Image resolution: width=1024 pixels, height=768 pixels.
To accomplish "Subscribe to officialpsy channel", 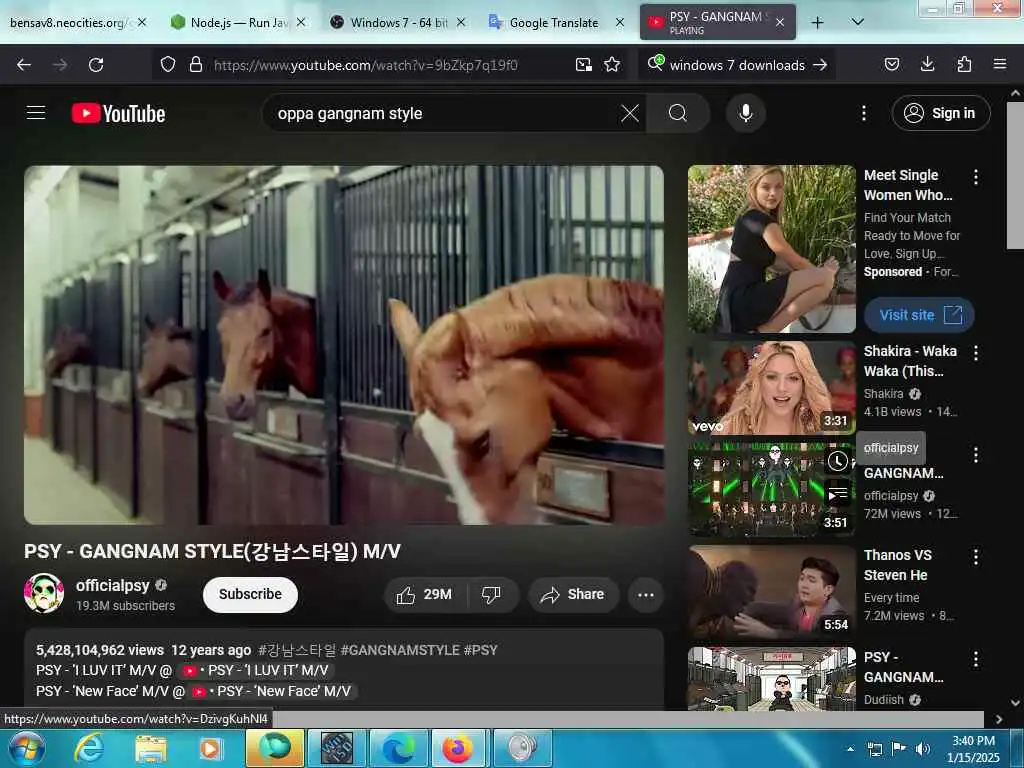I will pos(250,594).
